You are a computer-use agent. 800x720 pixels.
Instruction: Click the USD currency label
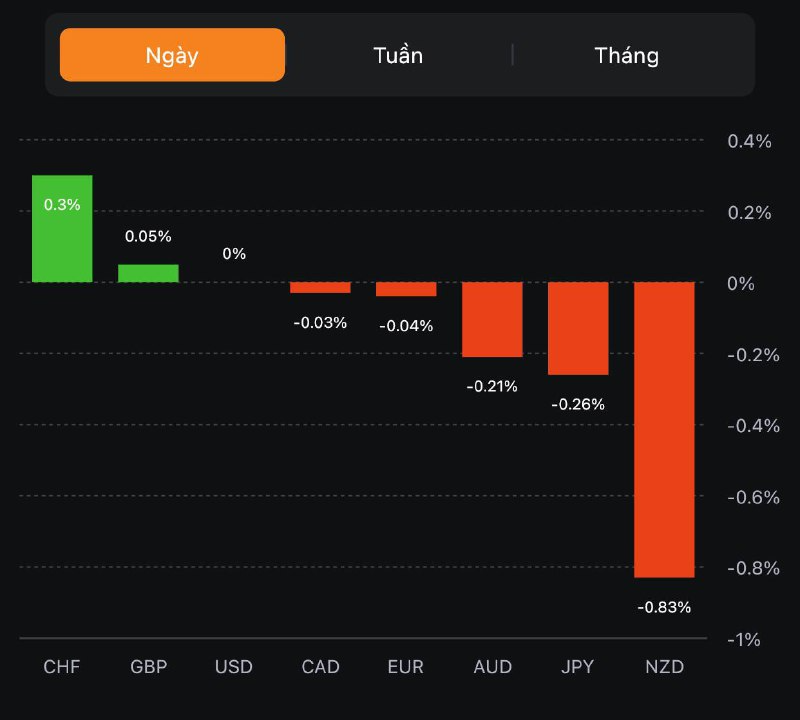(x=234, y=667)
